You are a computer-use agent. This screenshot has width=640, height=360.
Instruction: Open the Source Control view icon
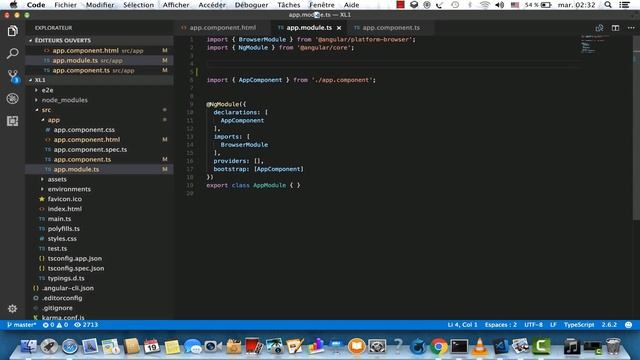[13, 76]
